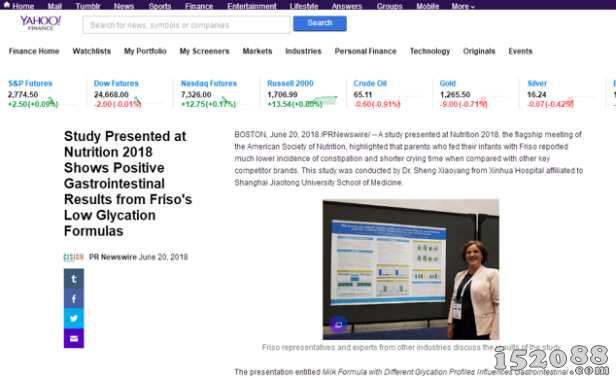
Task: Open Tumblr in the top bar
Action: [88, 6]
